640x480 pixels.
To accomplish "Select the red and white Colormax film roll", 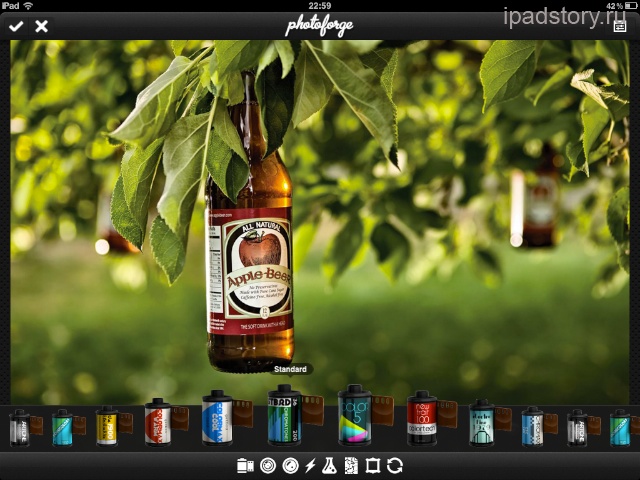I will (x=167, y=422).
